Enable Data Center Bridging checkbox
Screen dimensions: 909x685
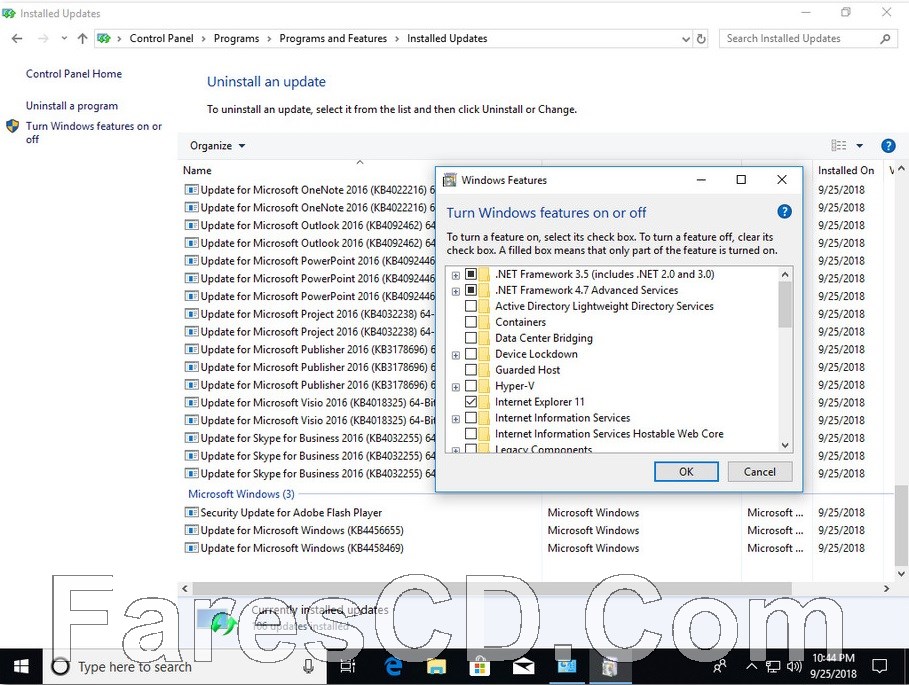pos(471,337)
